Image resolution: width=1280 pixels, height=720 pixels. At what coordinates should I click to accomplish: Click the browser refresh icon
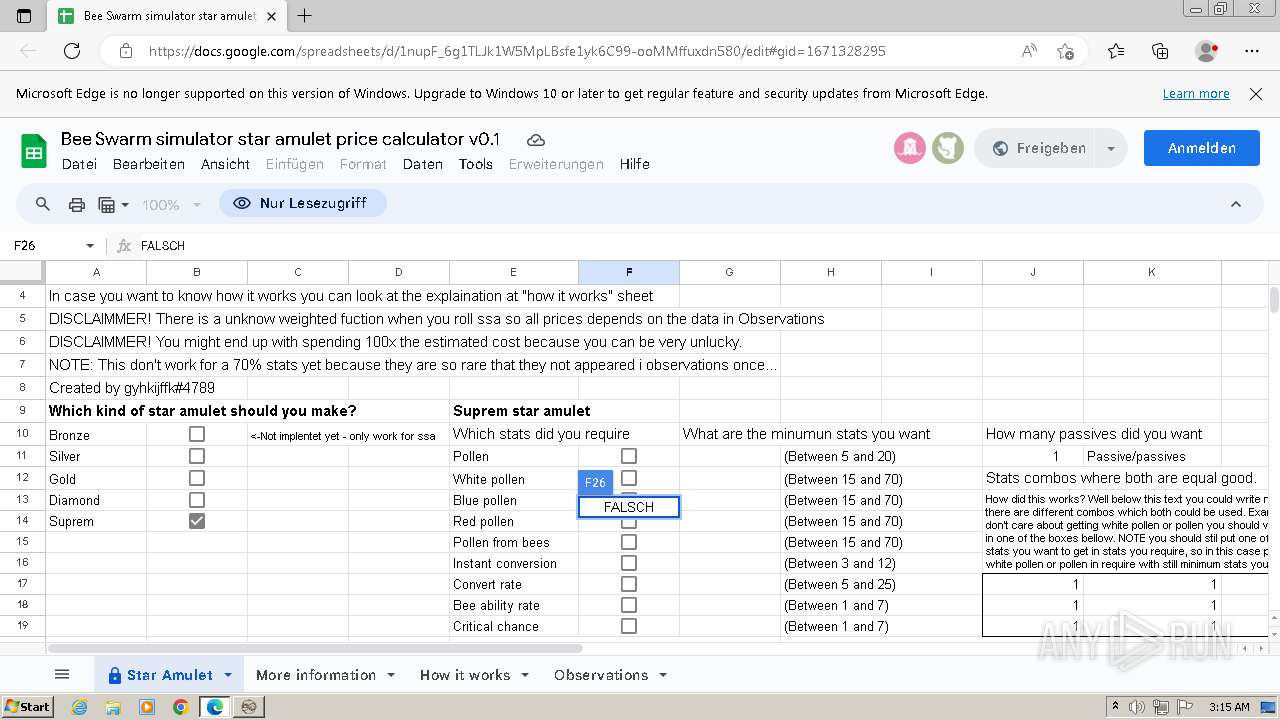pos(72,51)
